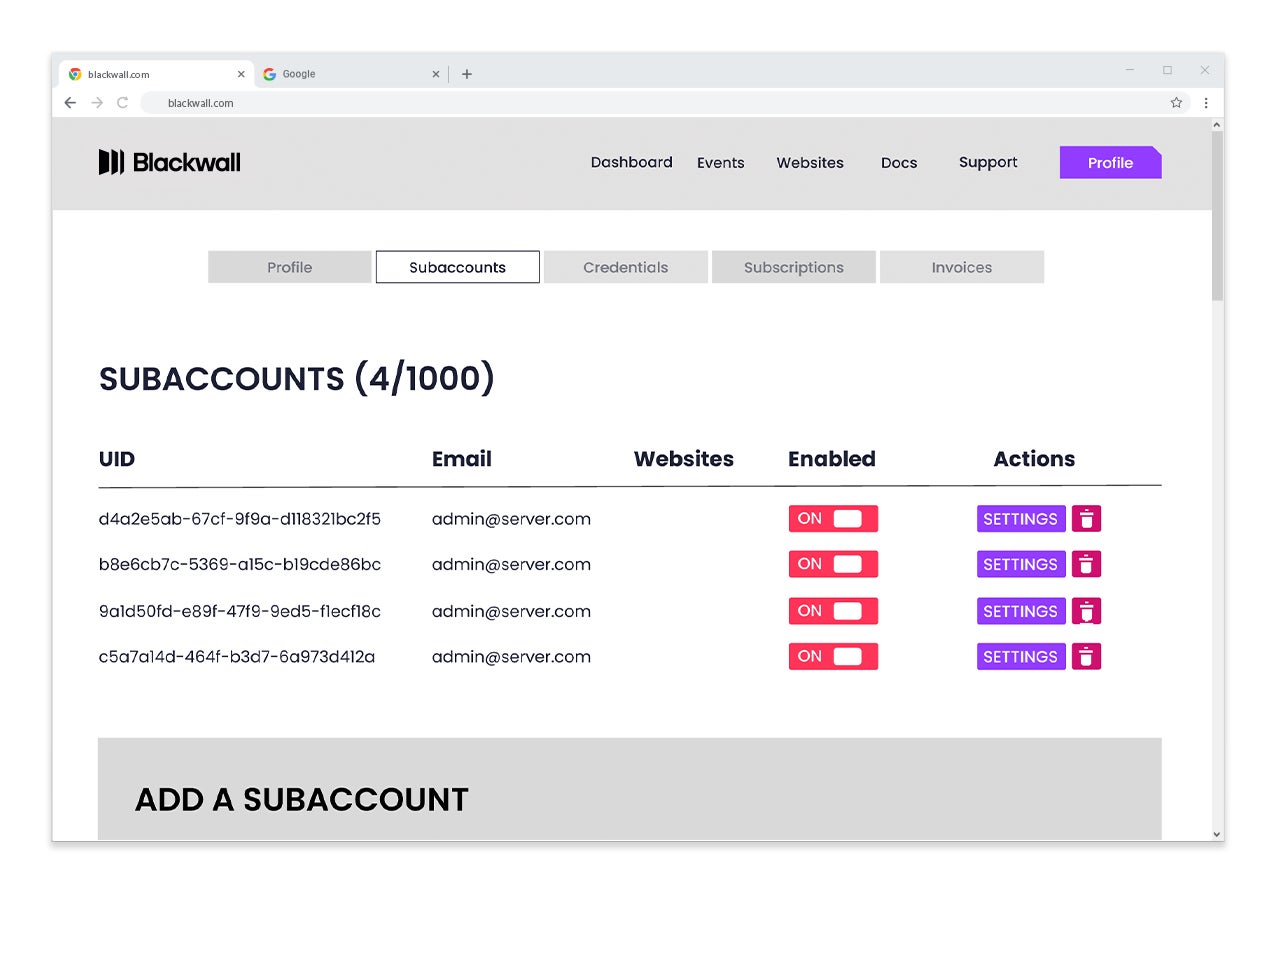Viewport: 1280px width, 960px height.
Task: Select UID d4a2e5ab-67cf-9f9a-d118321bc2f5
Action: [x=240, y=519]
